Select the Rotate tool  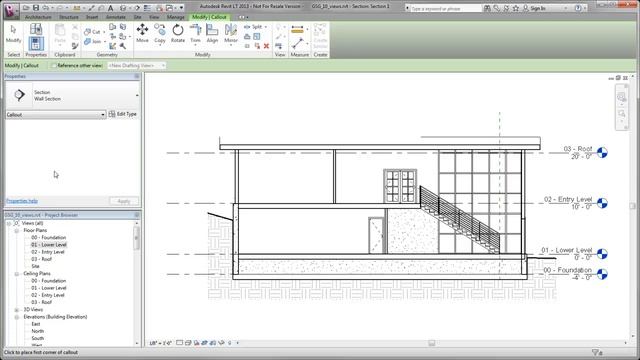coord(178,33)
